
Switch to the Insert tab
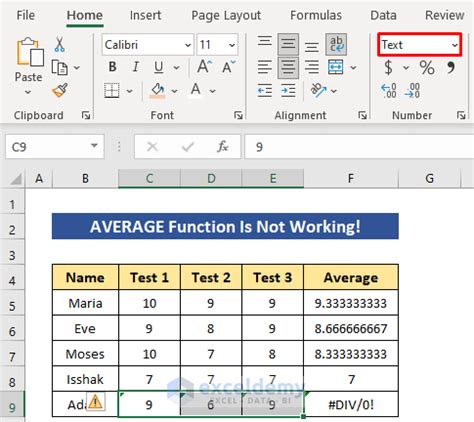[x=145, y=15]
